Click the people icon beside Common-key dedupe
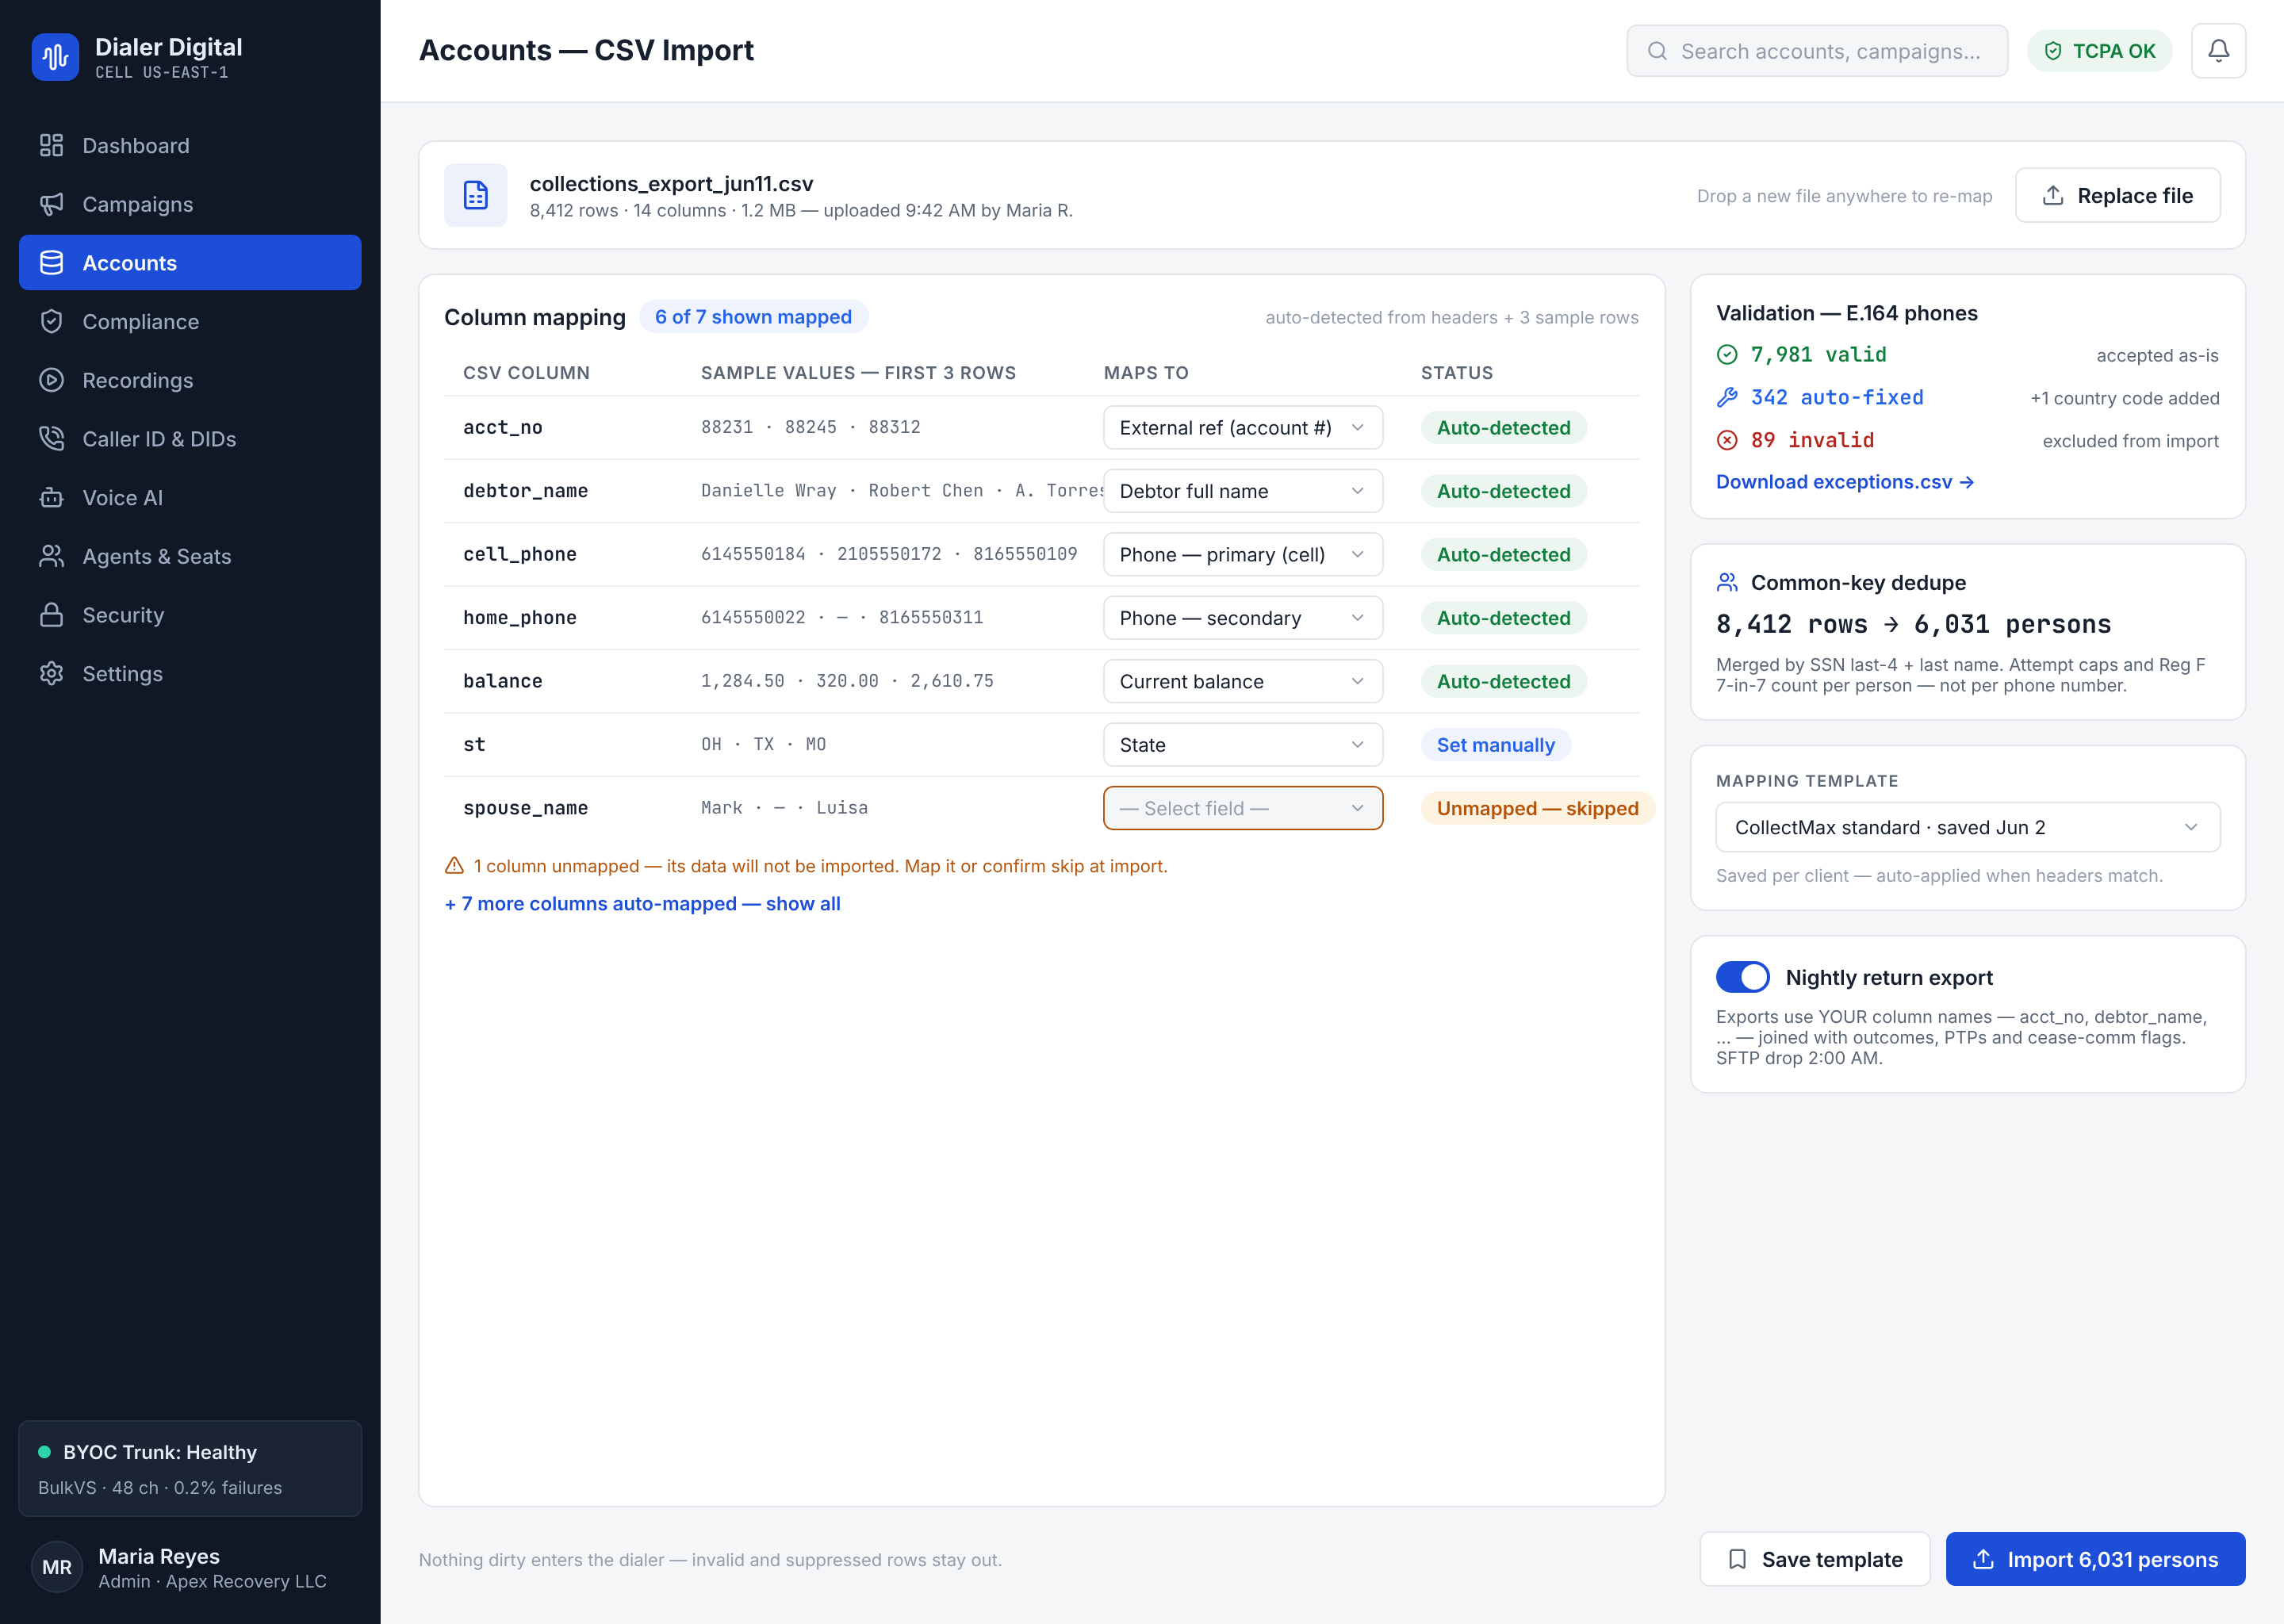The height and width of the screenshot is (1624, 2284). pyautogui.click(x=1727, y=582)
